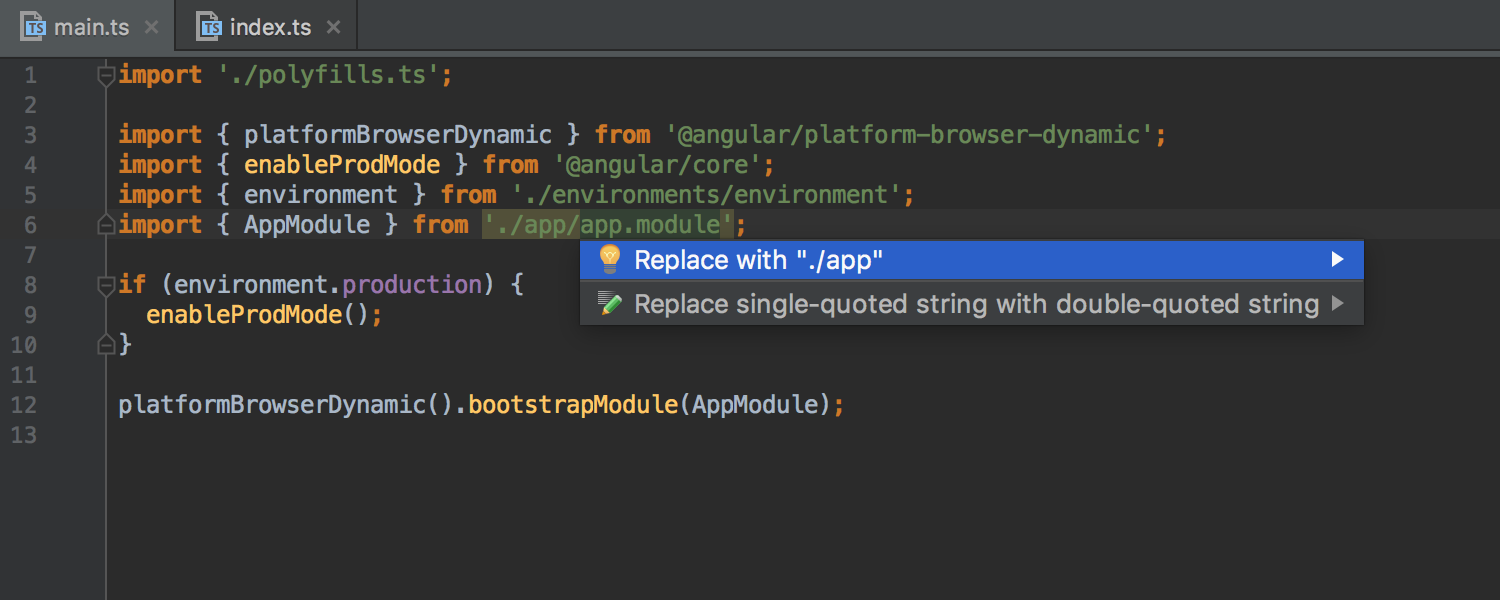Select Replace single-quoted string with double-quoted string
This screenshot has height=600, width=1500.
972,303
